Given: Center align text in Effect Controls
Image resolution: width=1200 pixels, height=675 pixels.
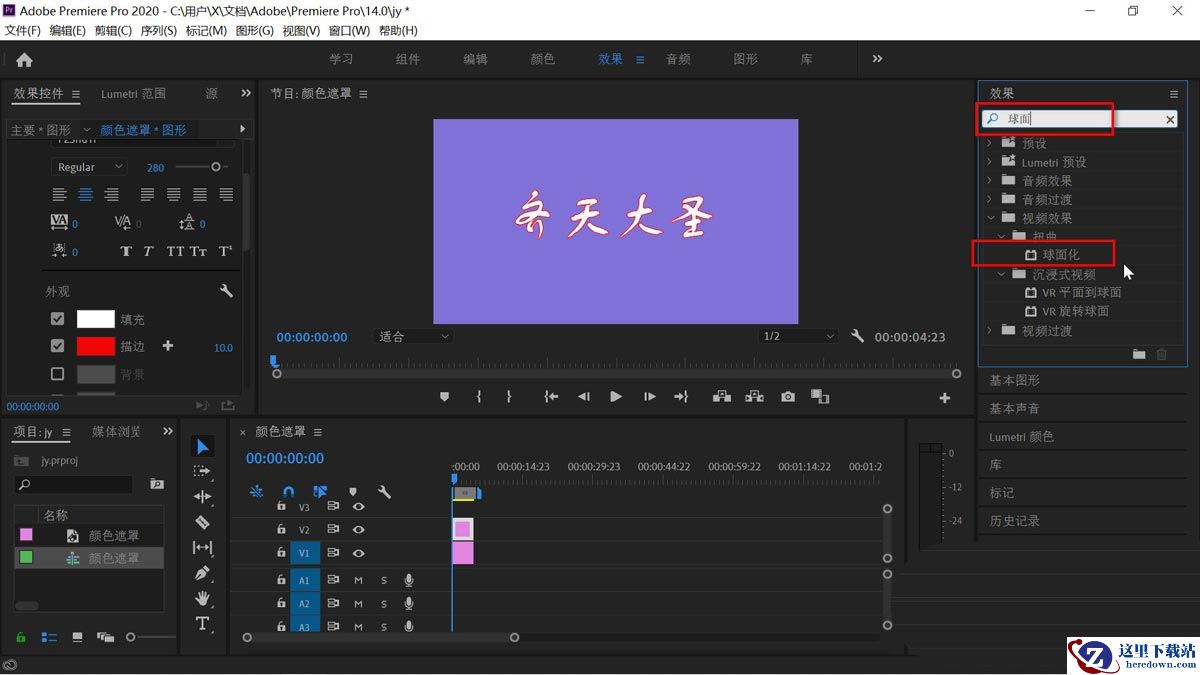Looking at the screenshot, I should coord(86,194).
